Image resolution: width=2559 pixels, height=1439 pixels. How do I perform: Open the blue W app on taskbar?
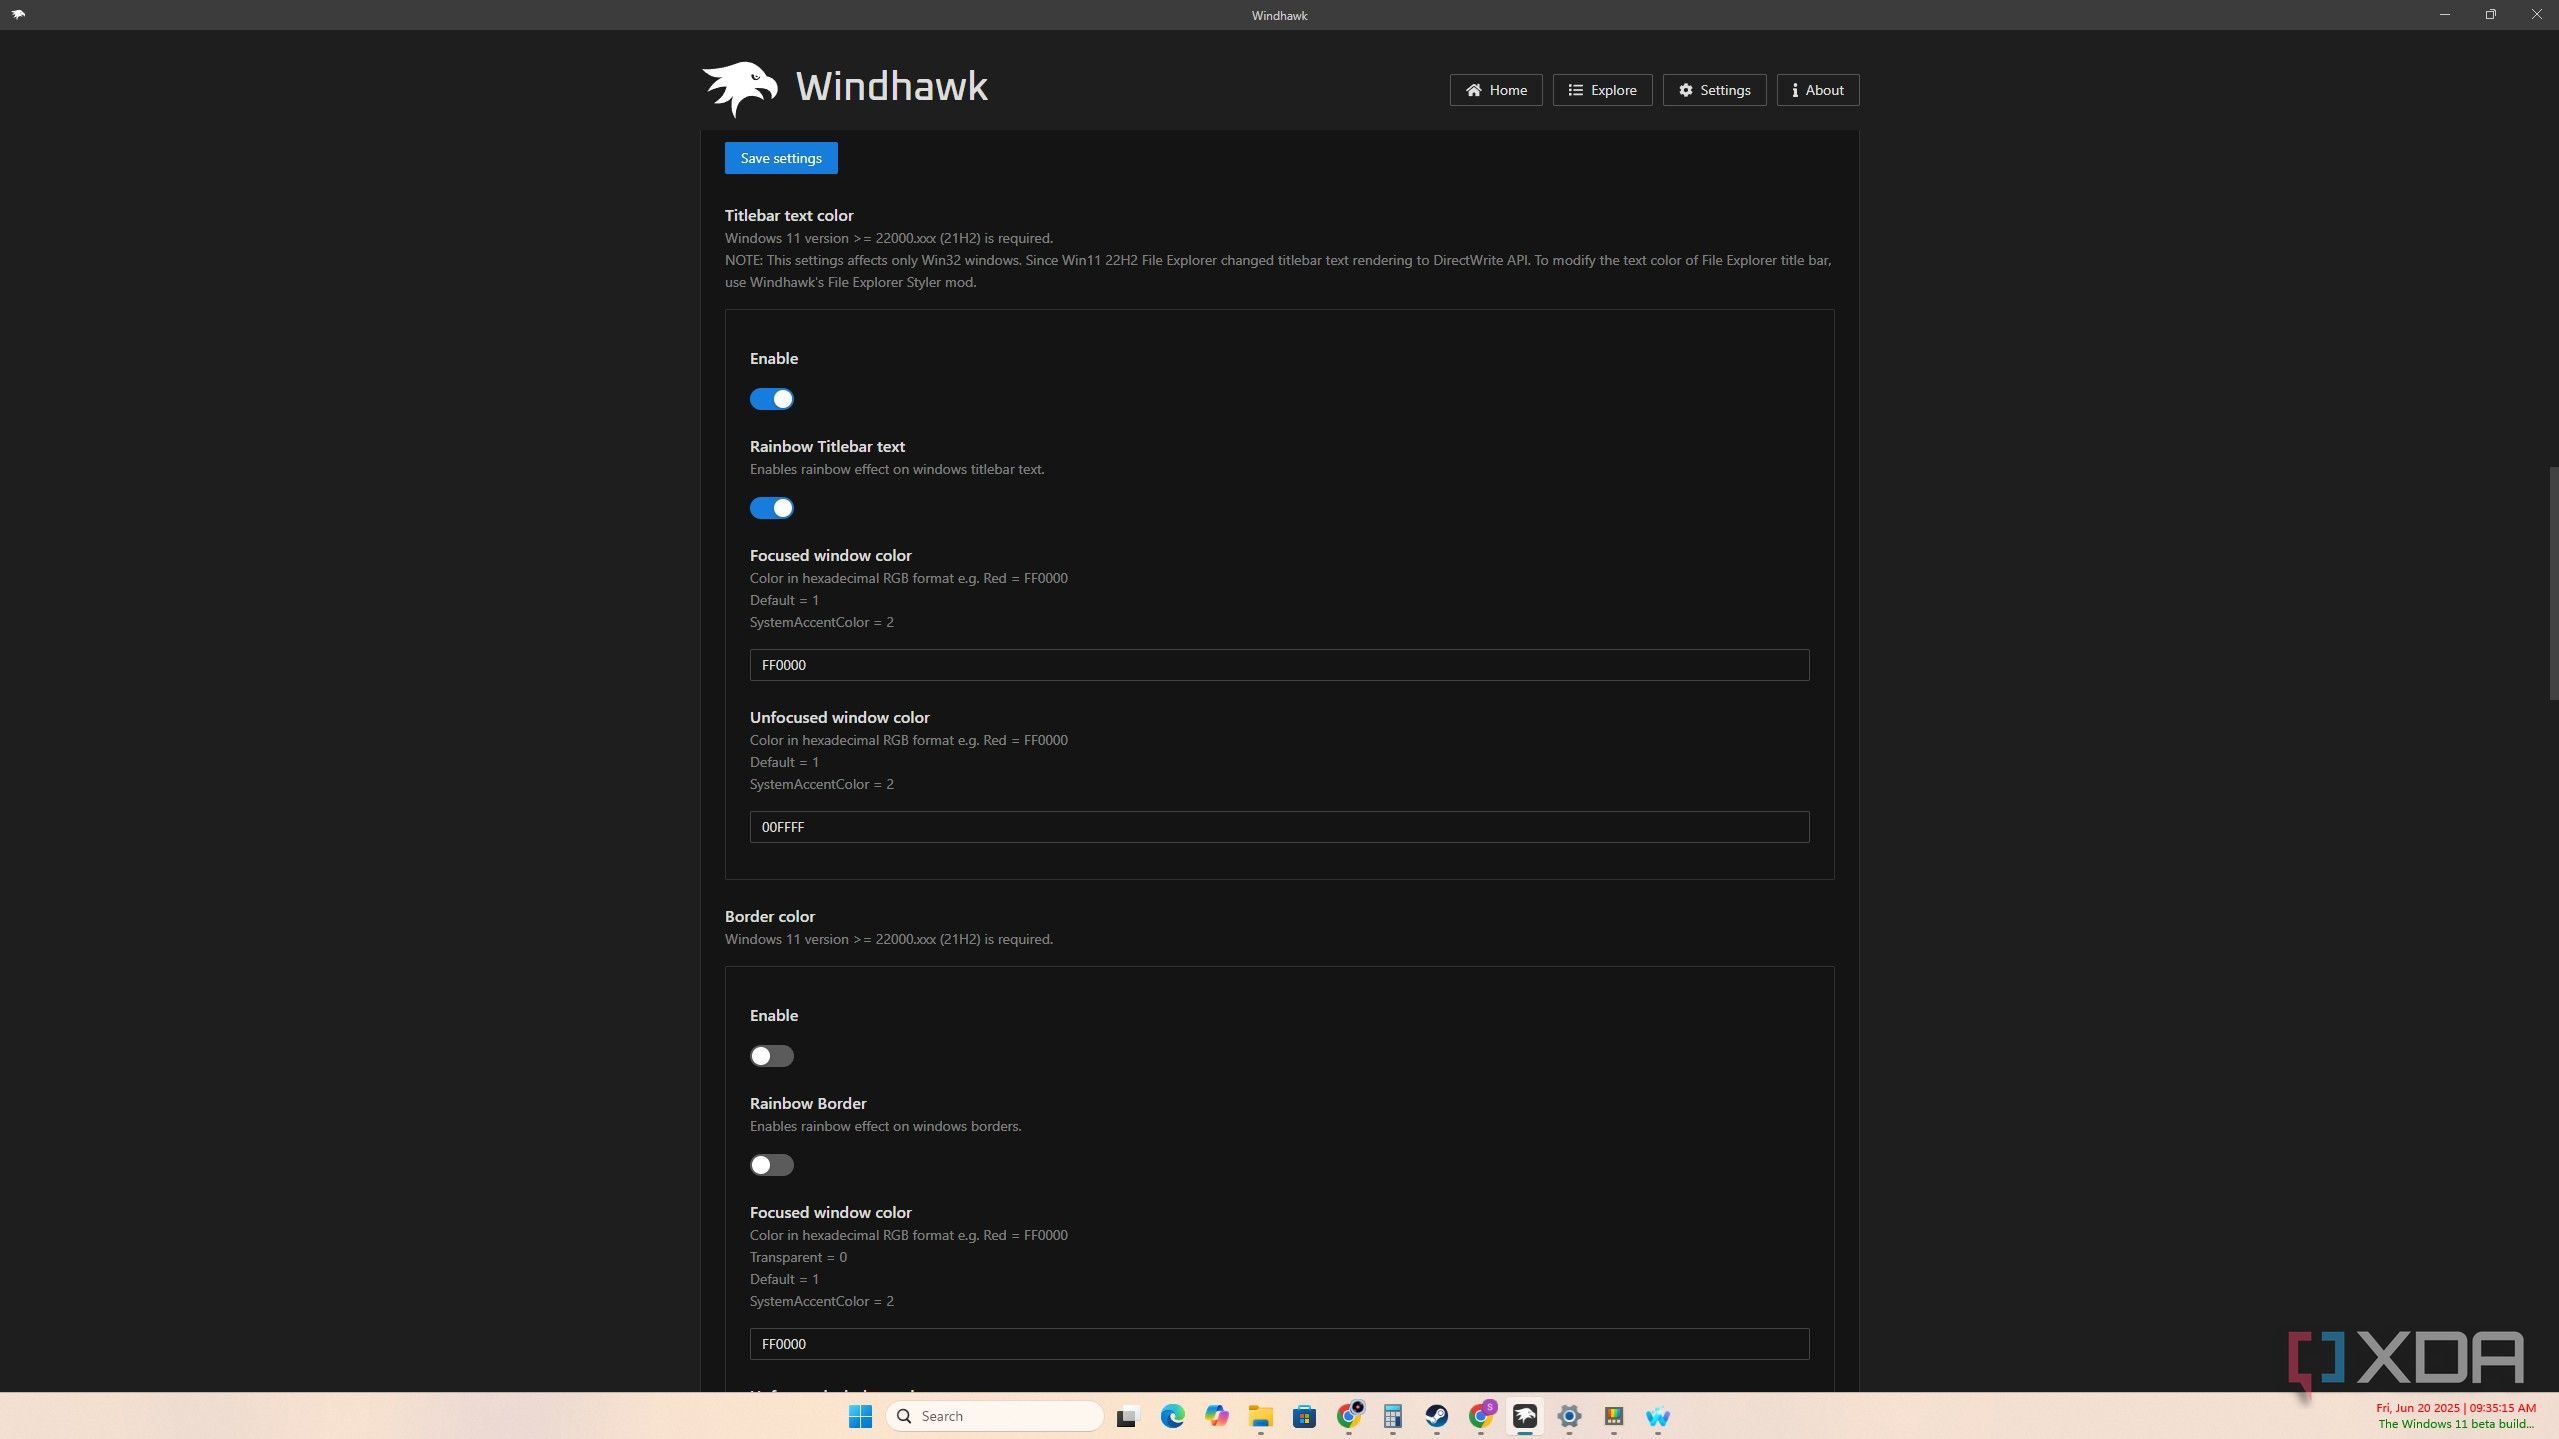coord(1658,1416)
